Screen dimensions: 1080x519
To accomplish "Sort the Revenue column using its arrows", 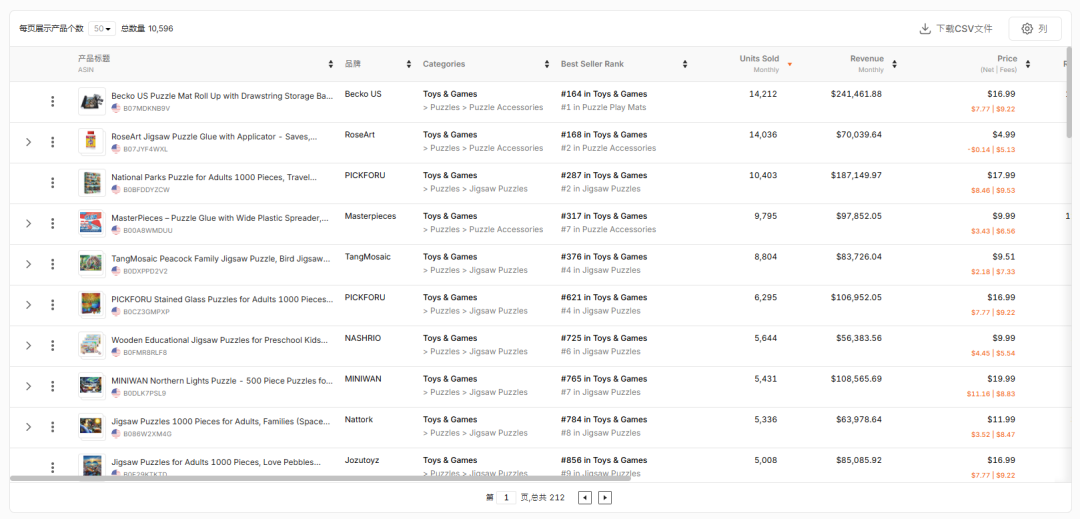I will click(894, 64).
